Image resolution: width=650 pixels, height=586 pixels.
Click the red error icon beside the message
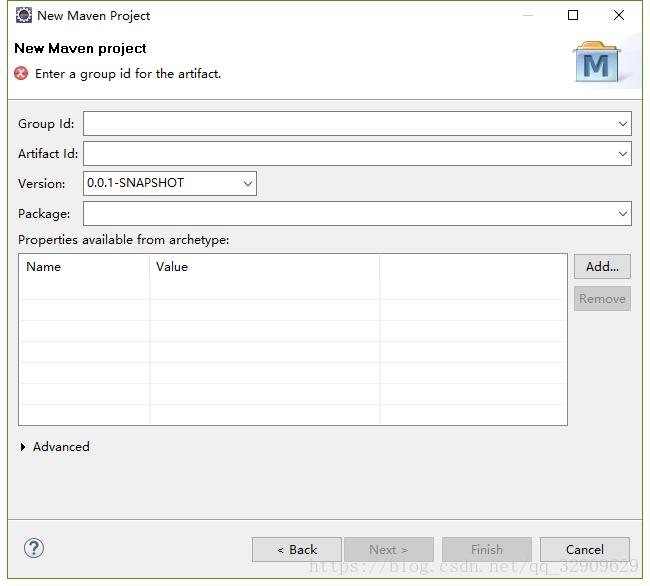tap(21, 73)
